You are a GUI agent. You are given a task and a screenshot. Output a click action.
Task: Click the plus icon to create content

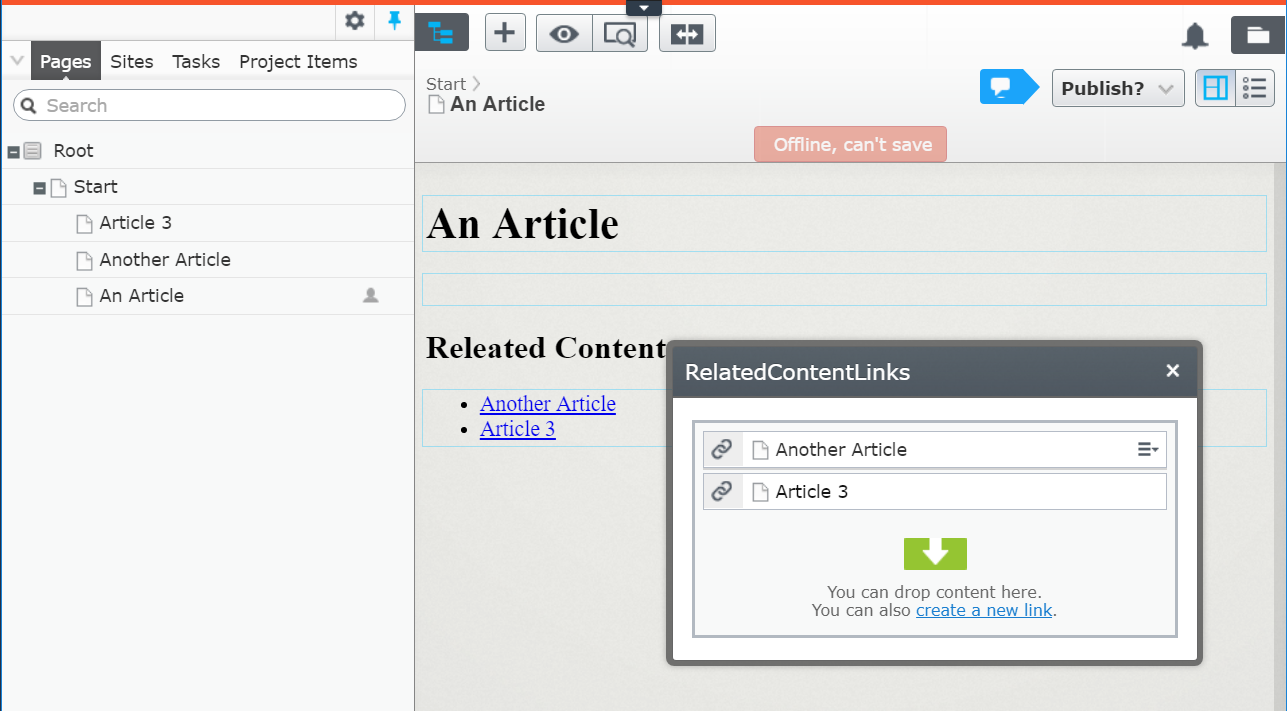[505, 33]
